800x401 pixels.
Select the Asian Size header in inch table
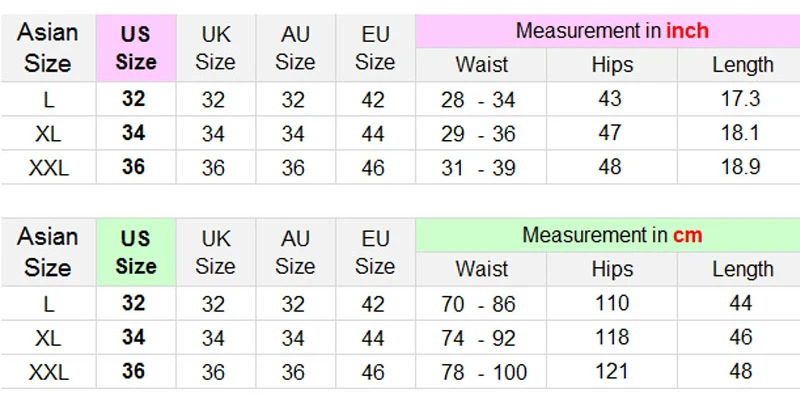[47, 48]
